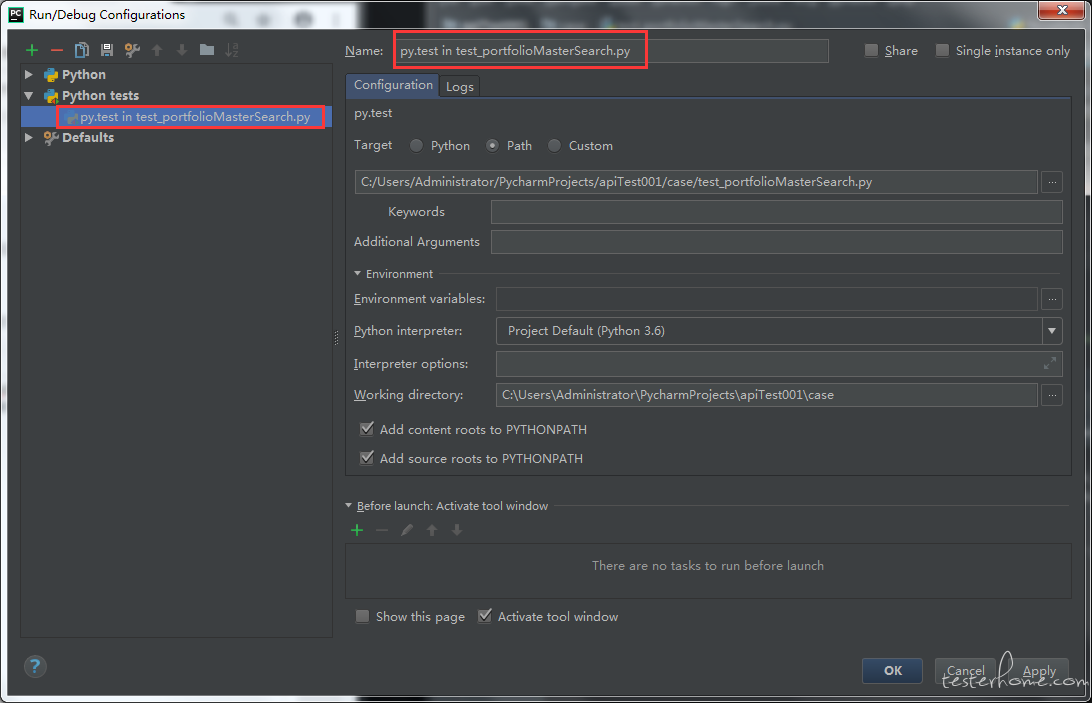Move configuration down in the tree toolbar
This screenshot has width=1092, height=703.
point(182,50)
